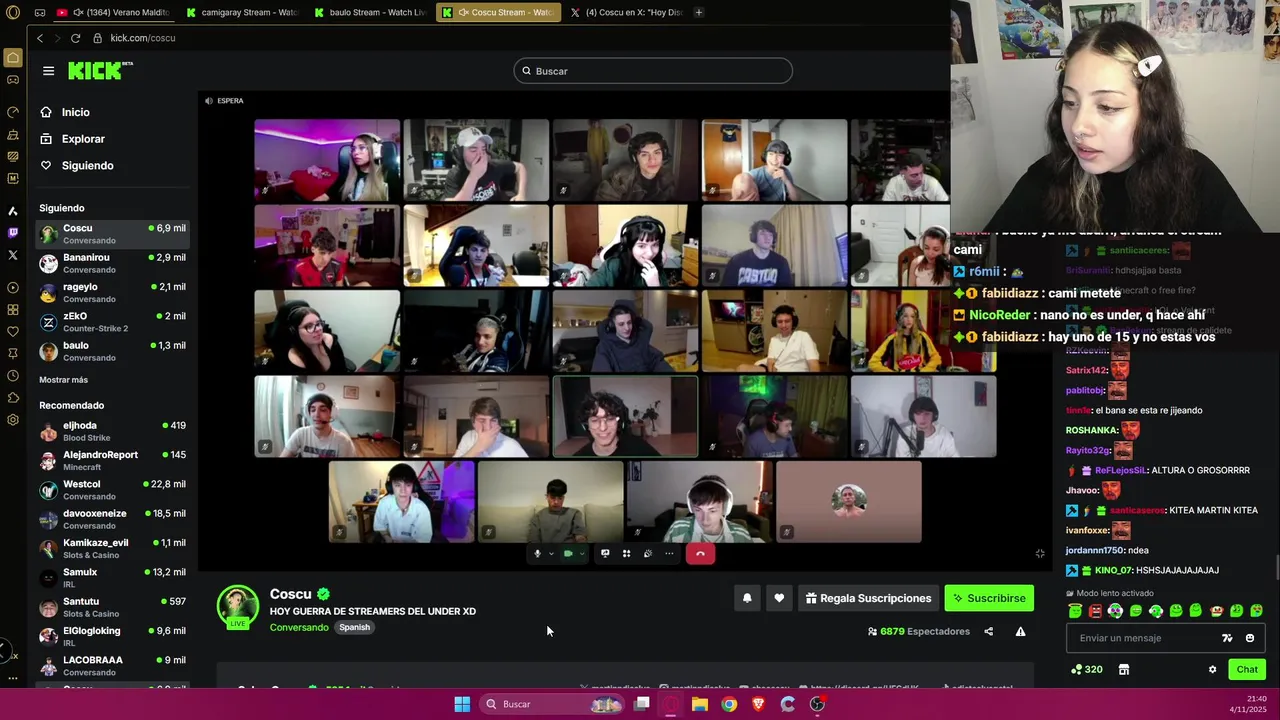This screenshot has height=720, width=1280.
Task: Open the channel shop icon below chat
Action: [x=1123, y=669]
